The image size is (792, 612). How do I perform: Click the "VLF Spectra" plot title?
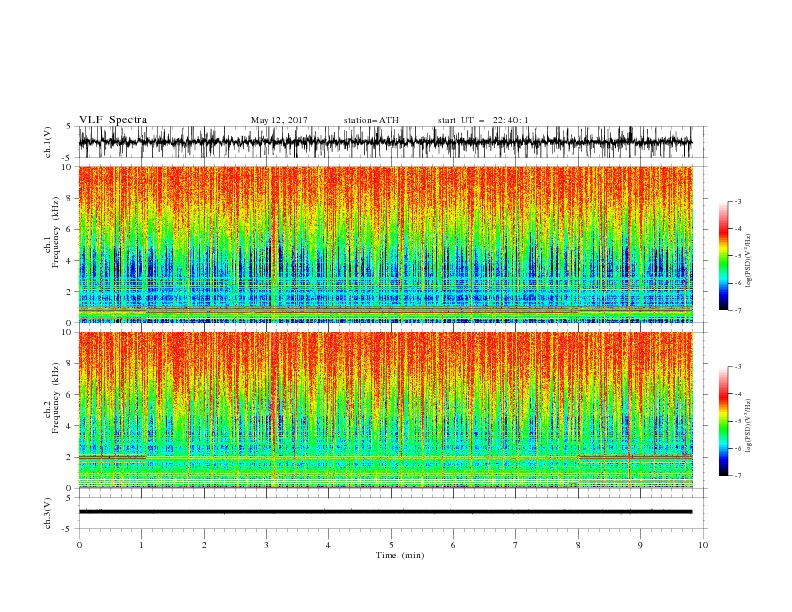coord(113,120)
